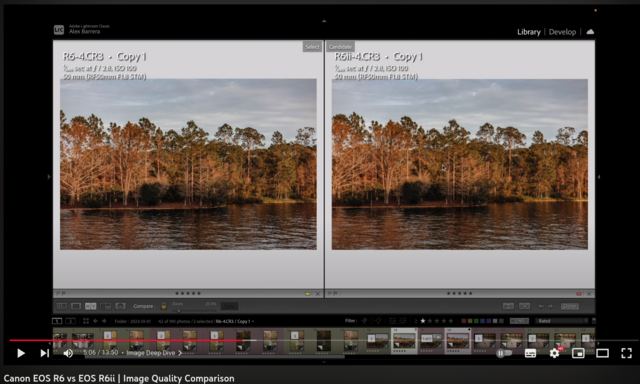Toggle the second edit-status filter icon

(x=402, y=321)
